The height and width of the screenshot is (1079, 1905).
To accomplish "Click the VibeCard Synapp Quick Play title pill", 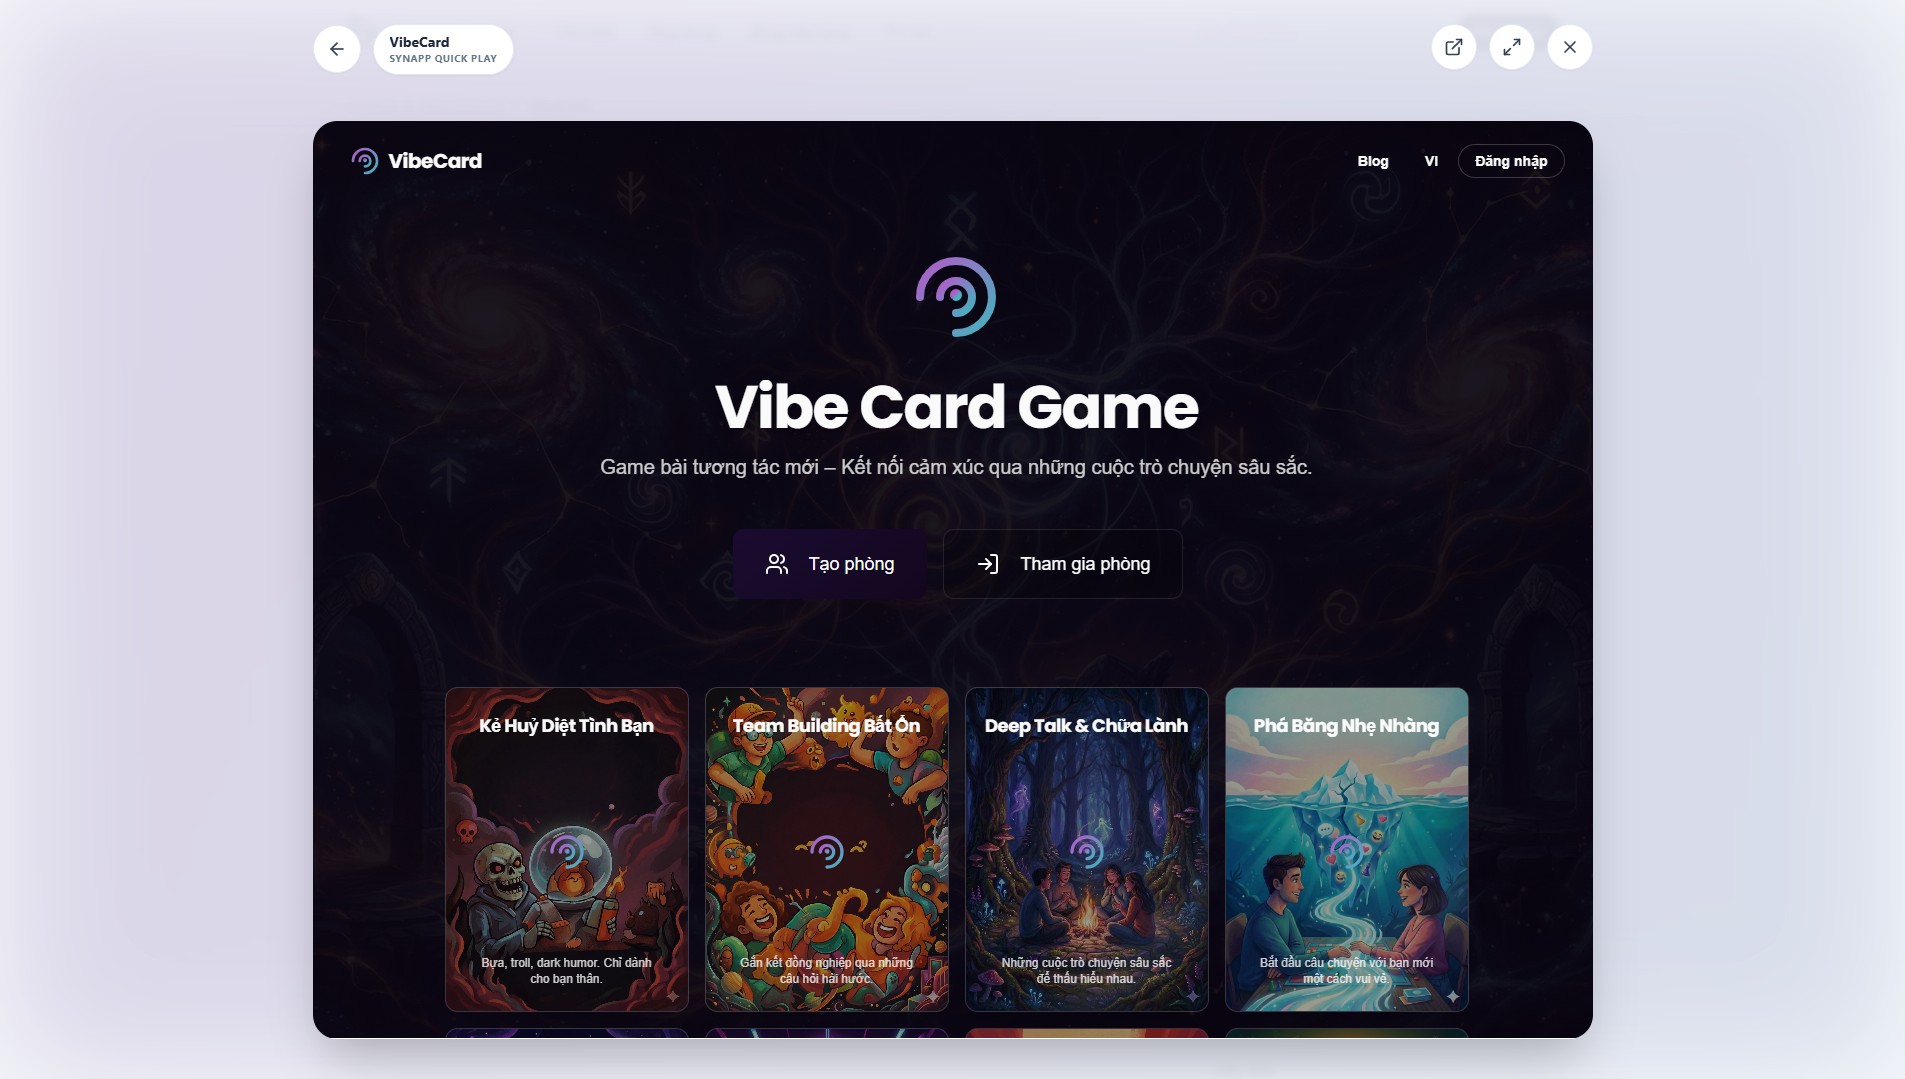I will [443, 49].
